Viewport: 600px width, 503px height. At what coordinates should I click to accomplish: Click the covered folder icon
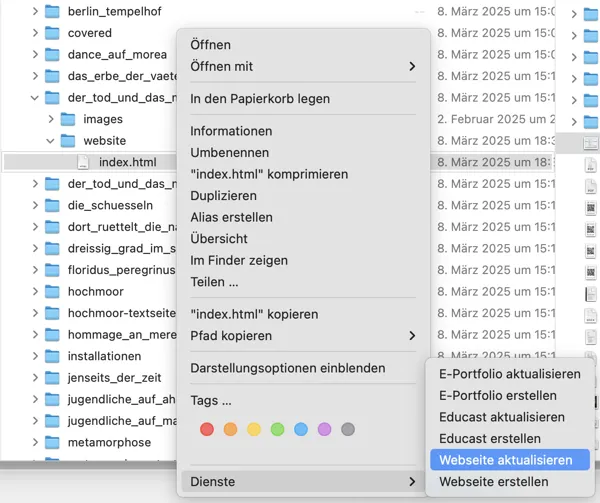[x=52, y=33]
